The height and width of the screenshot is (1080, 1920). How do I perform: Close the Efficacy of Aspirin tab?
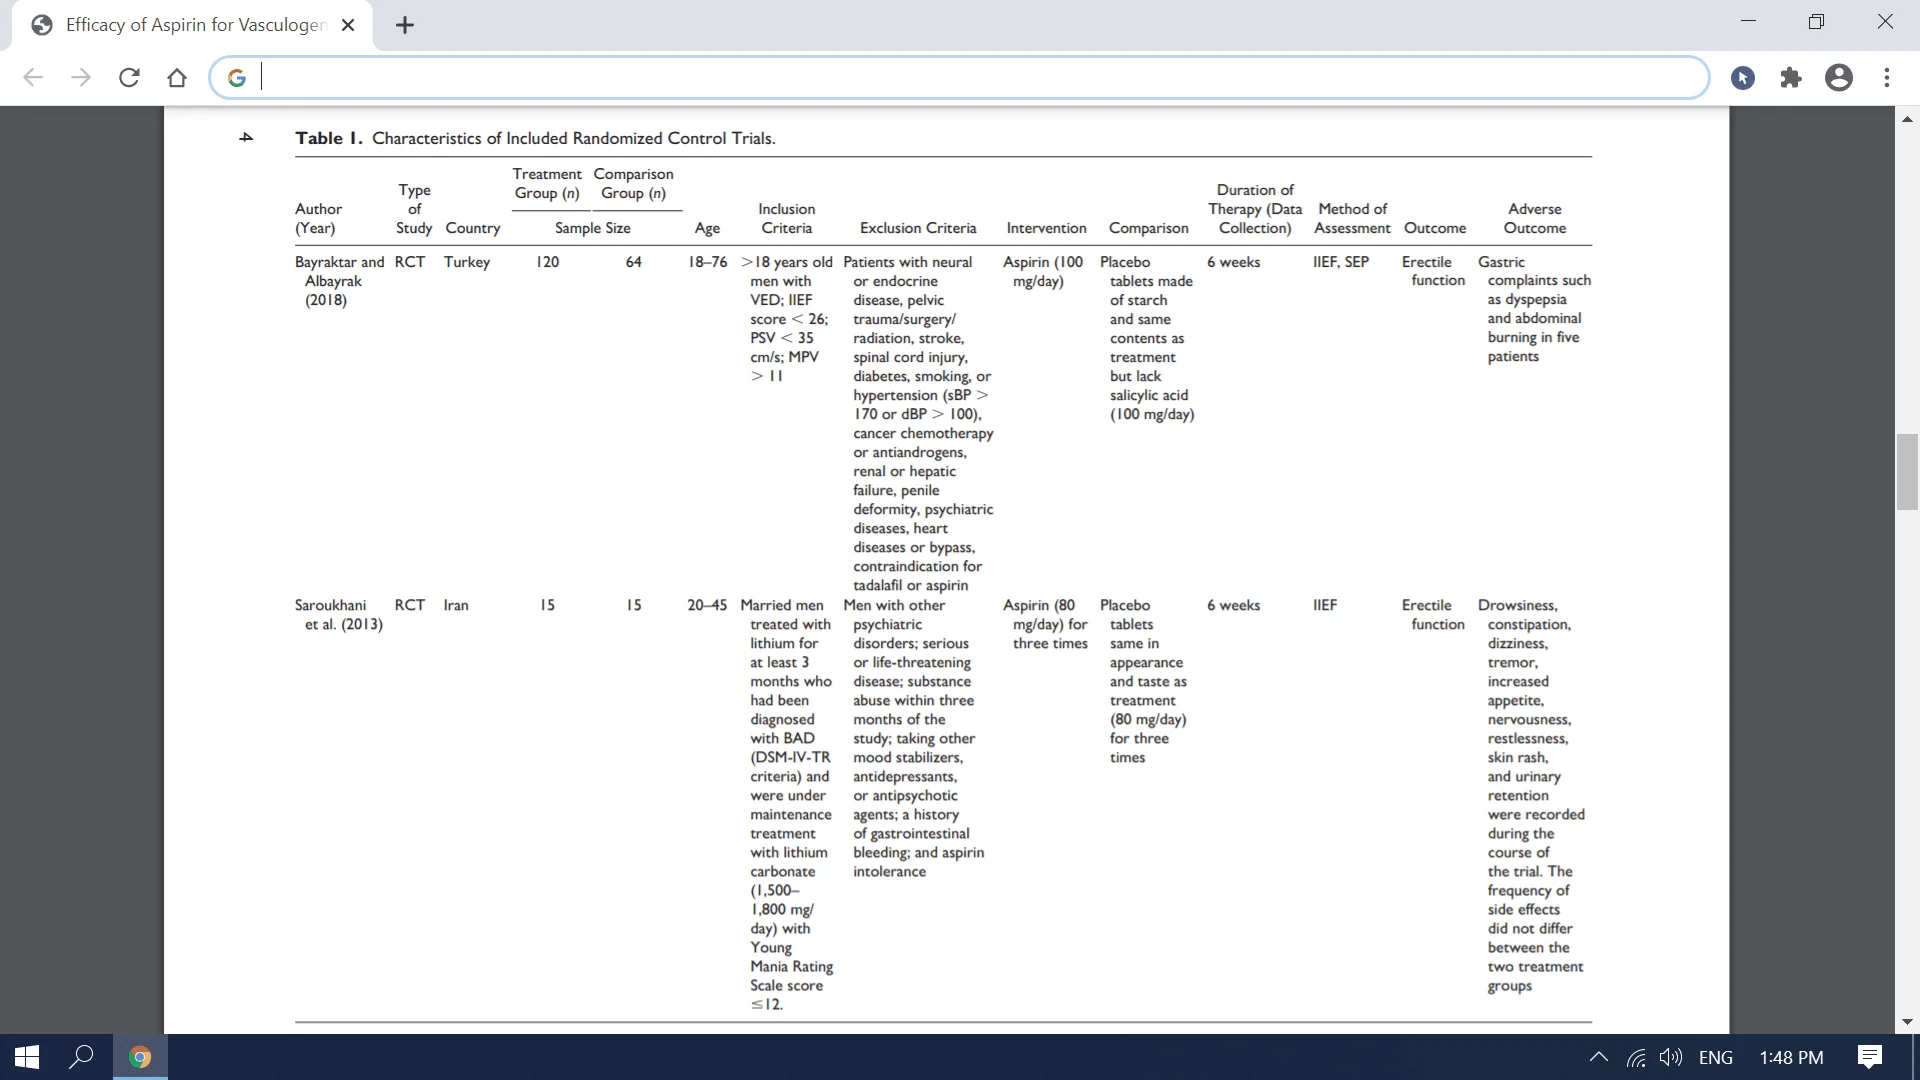(348, 25)
